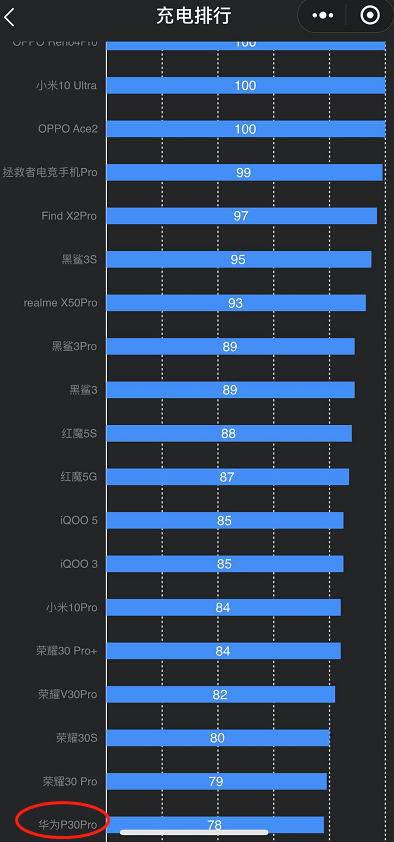
Task: Close mini program via circle icon
Action: click(x=370, y=16)
